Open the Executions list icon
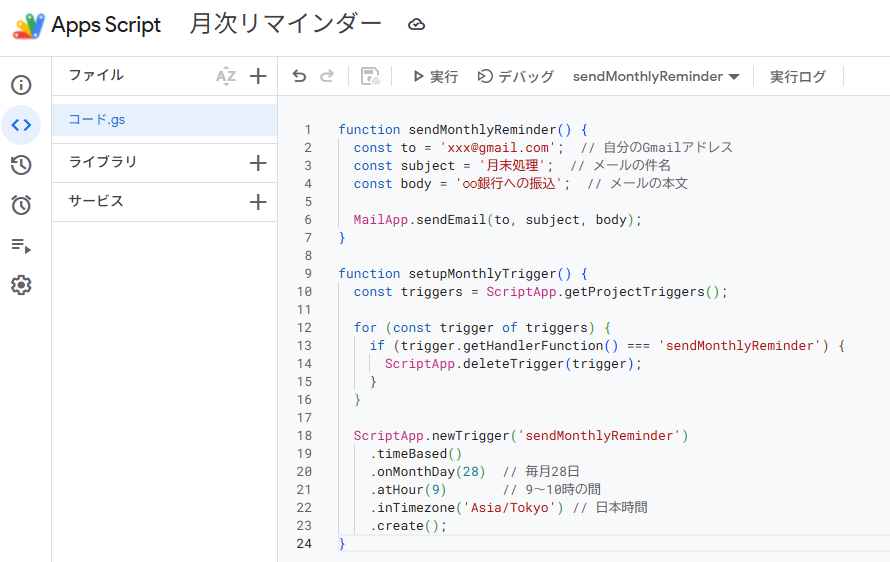Screen dimensions: 890x562 tap(21, 245)
